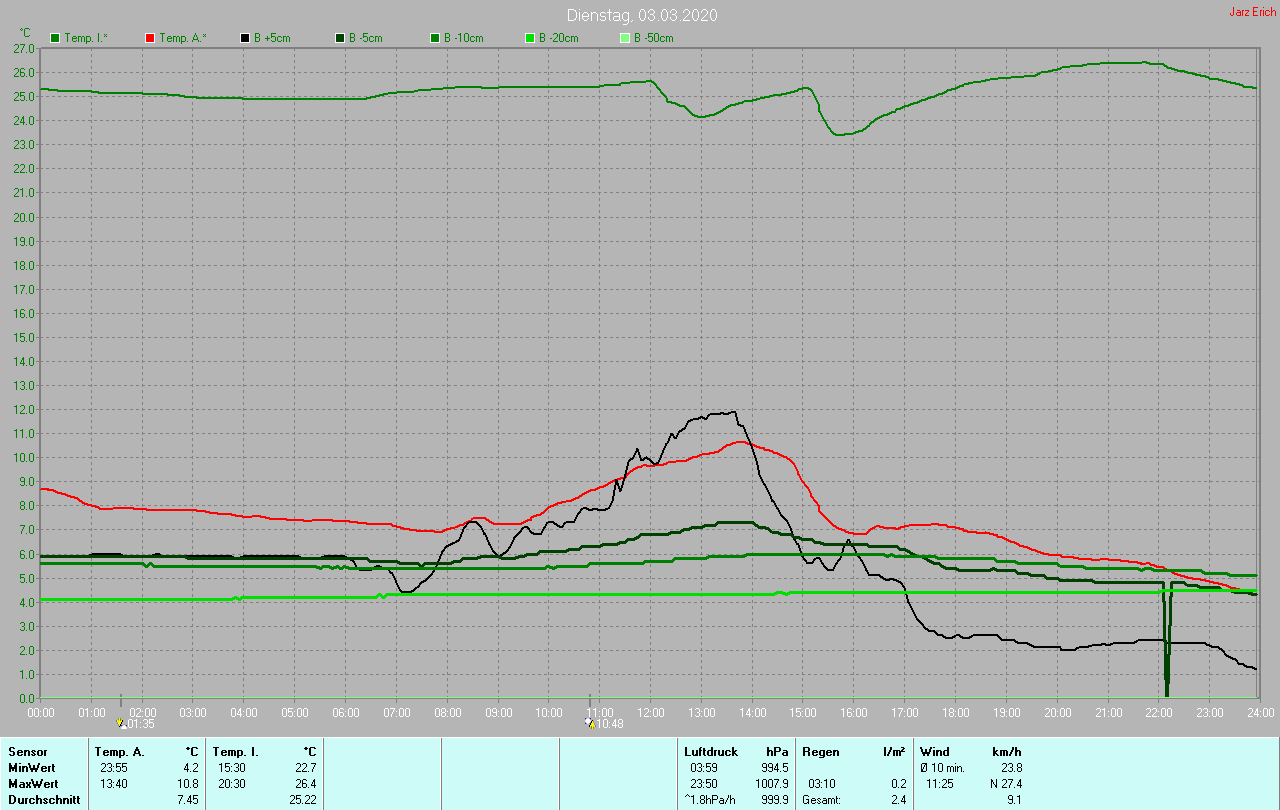The image size is (1280, 810).
Task: Click the MaxWert row label
Action: [x=32, y=783]
